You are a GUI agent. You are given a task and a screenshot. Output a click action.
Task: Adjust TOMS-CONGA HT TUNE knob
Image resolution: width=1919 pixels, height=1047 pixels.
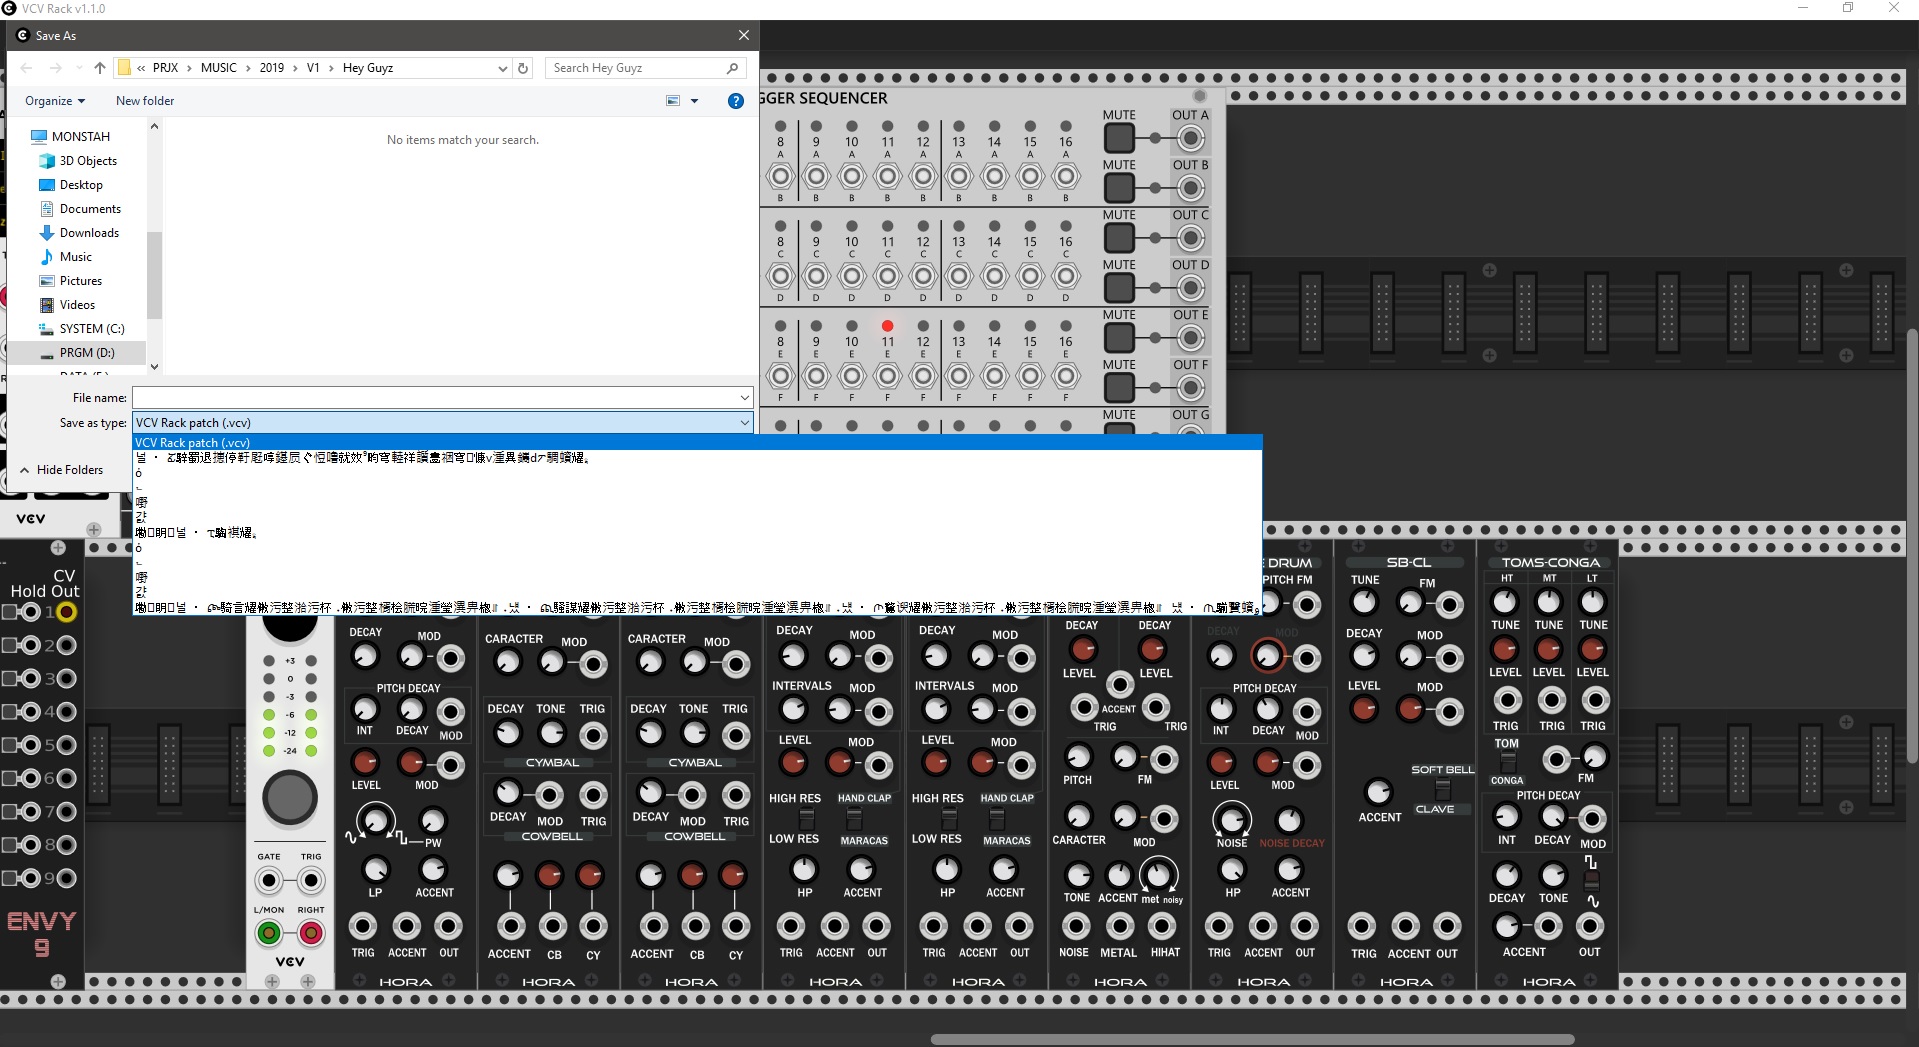point(1505,602)
